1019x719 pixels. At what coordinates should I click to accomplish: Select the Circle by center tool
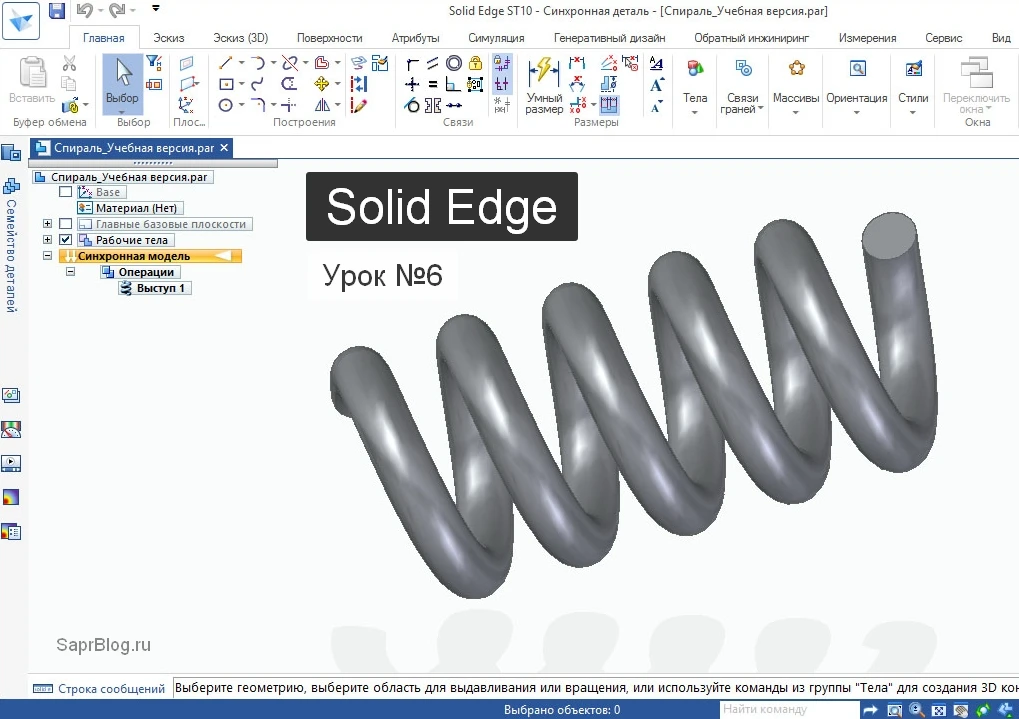tap(226, 105)
